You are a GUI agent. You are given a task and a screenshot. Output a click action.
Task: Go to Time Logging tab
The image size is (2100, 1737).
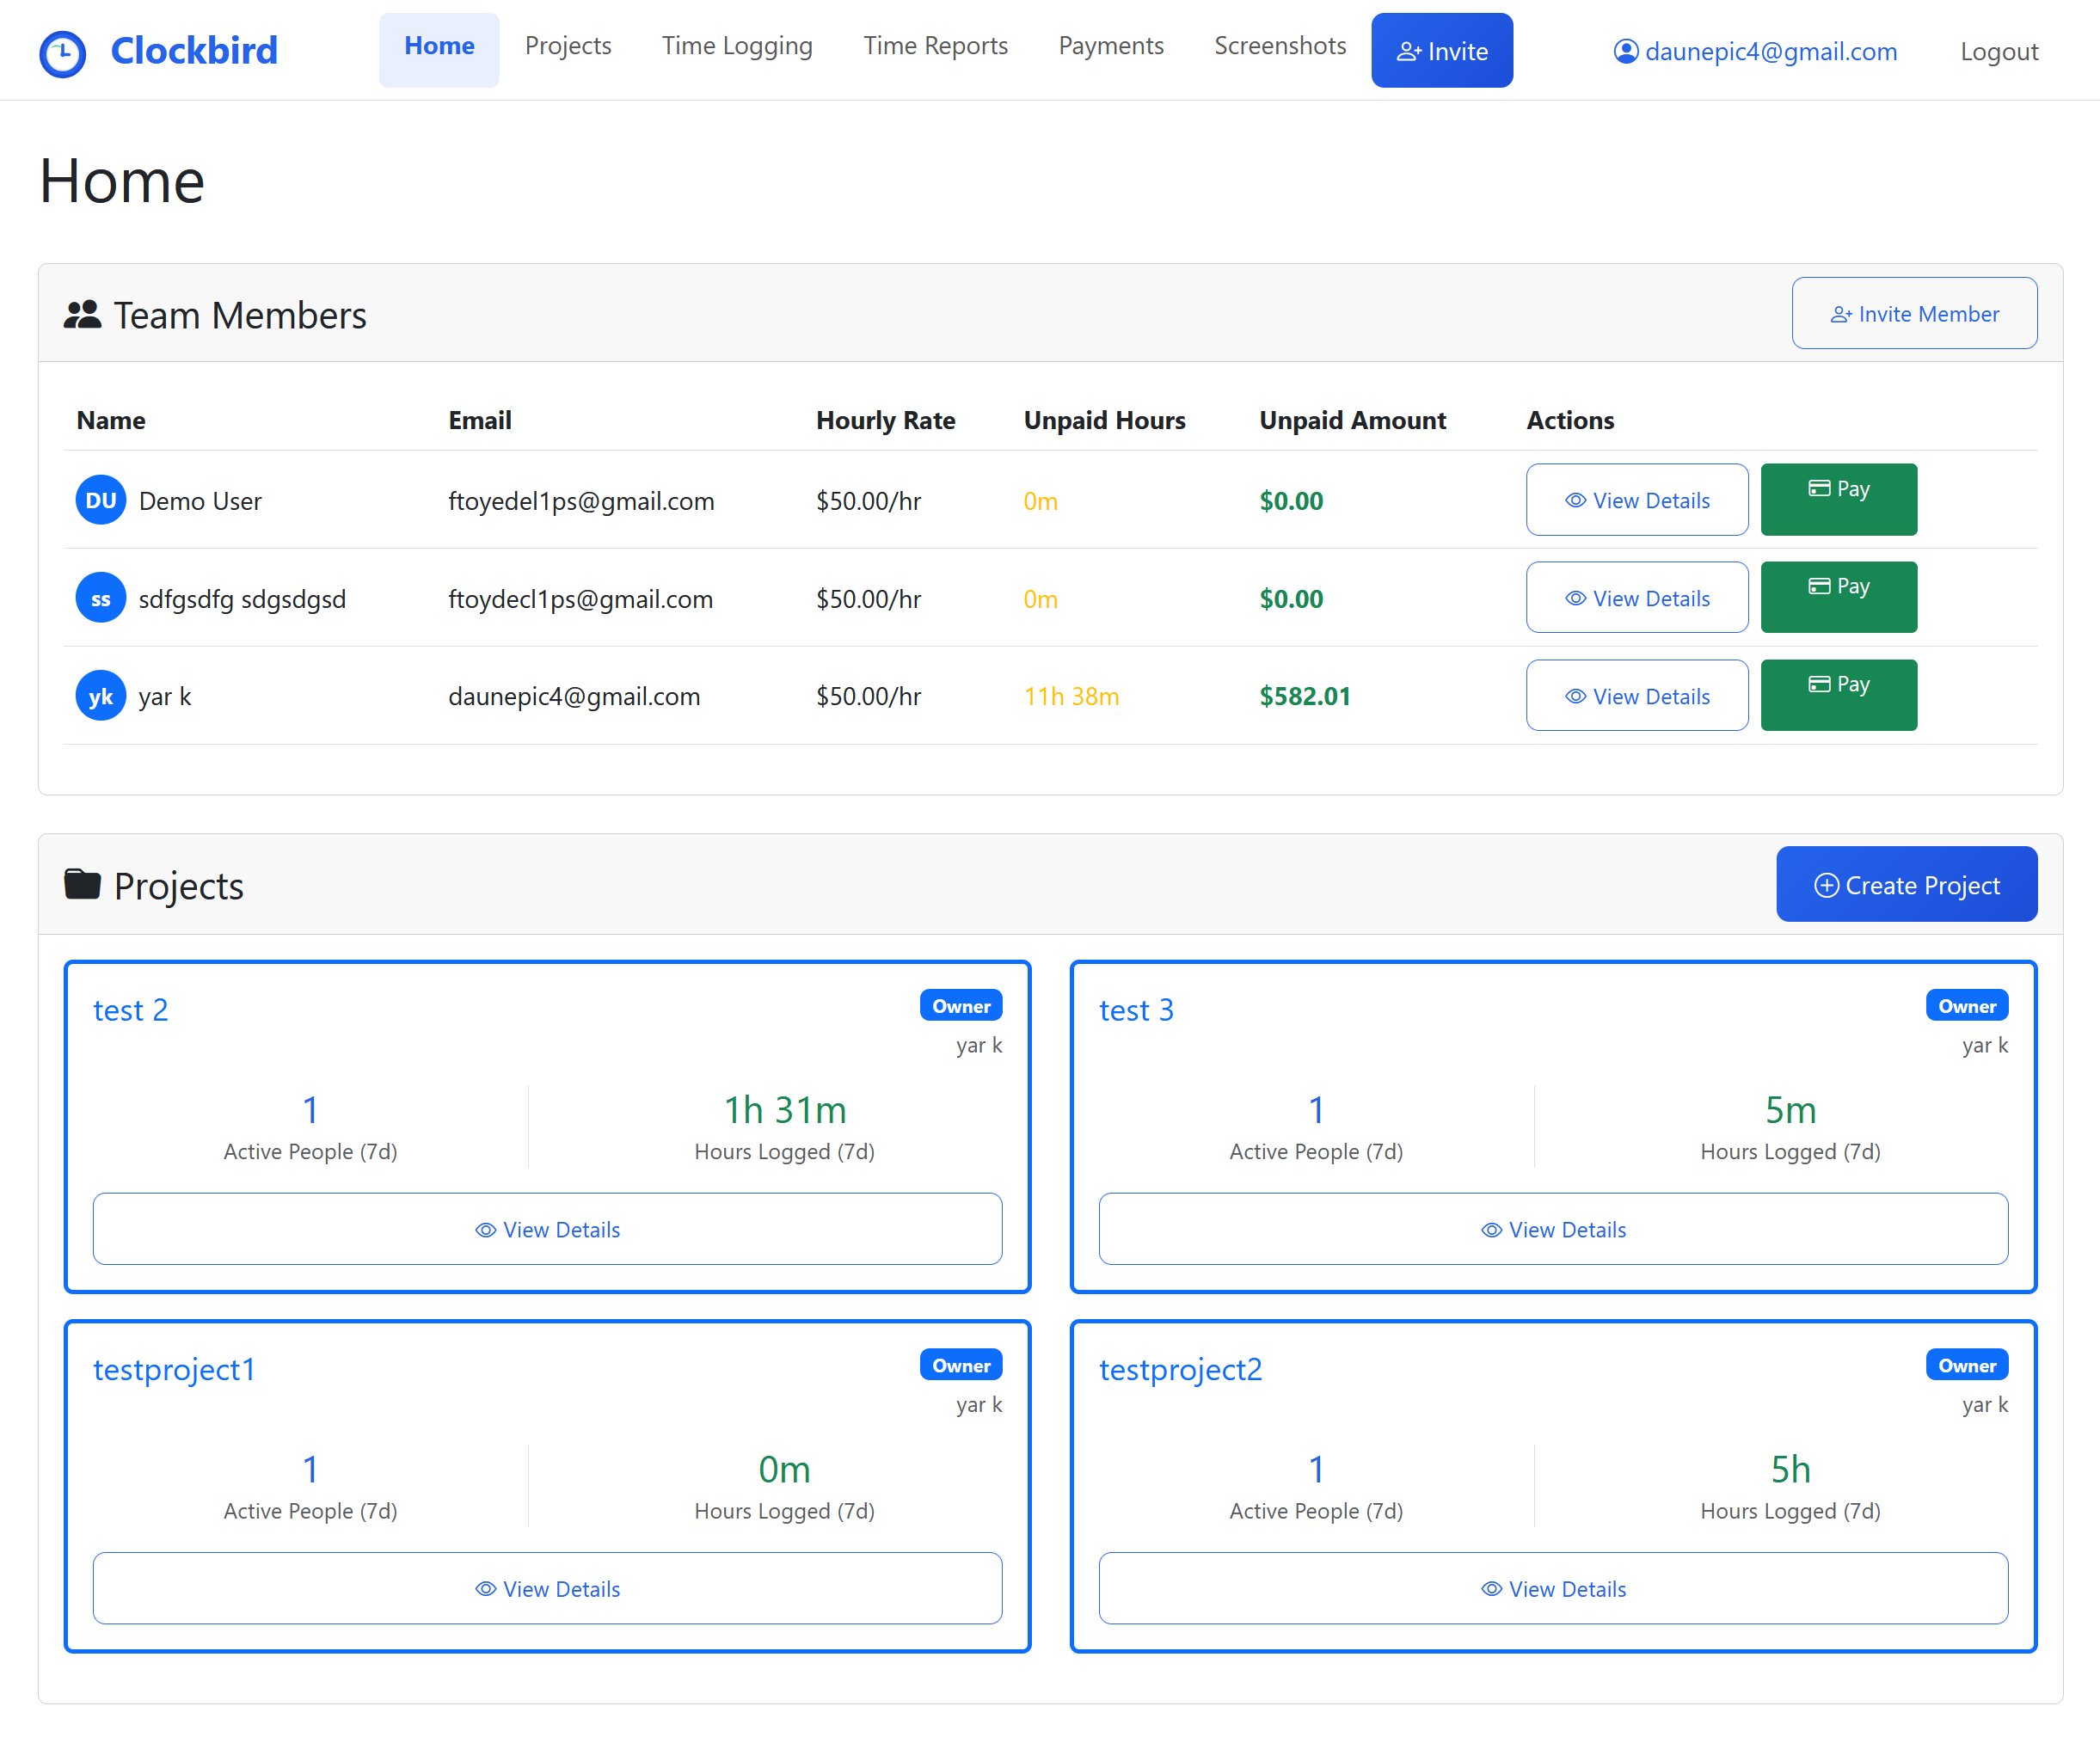[737, 46]
